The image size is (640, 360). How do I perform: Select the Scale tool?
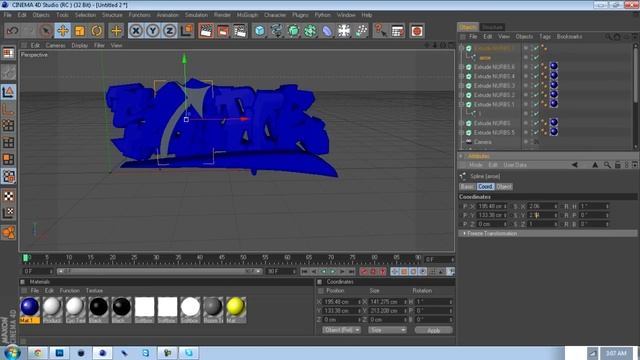pos(80,31)
